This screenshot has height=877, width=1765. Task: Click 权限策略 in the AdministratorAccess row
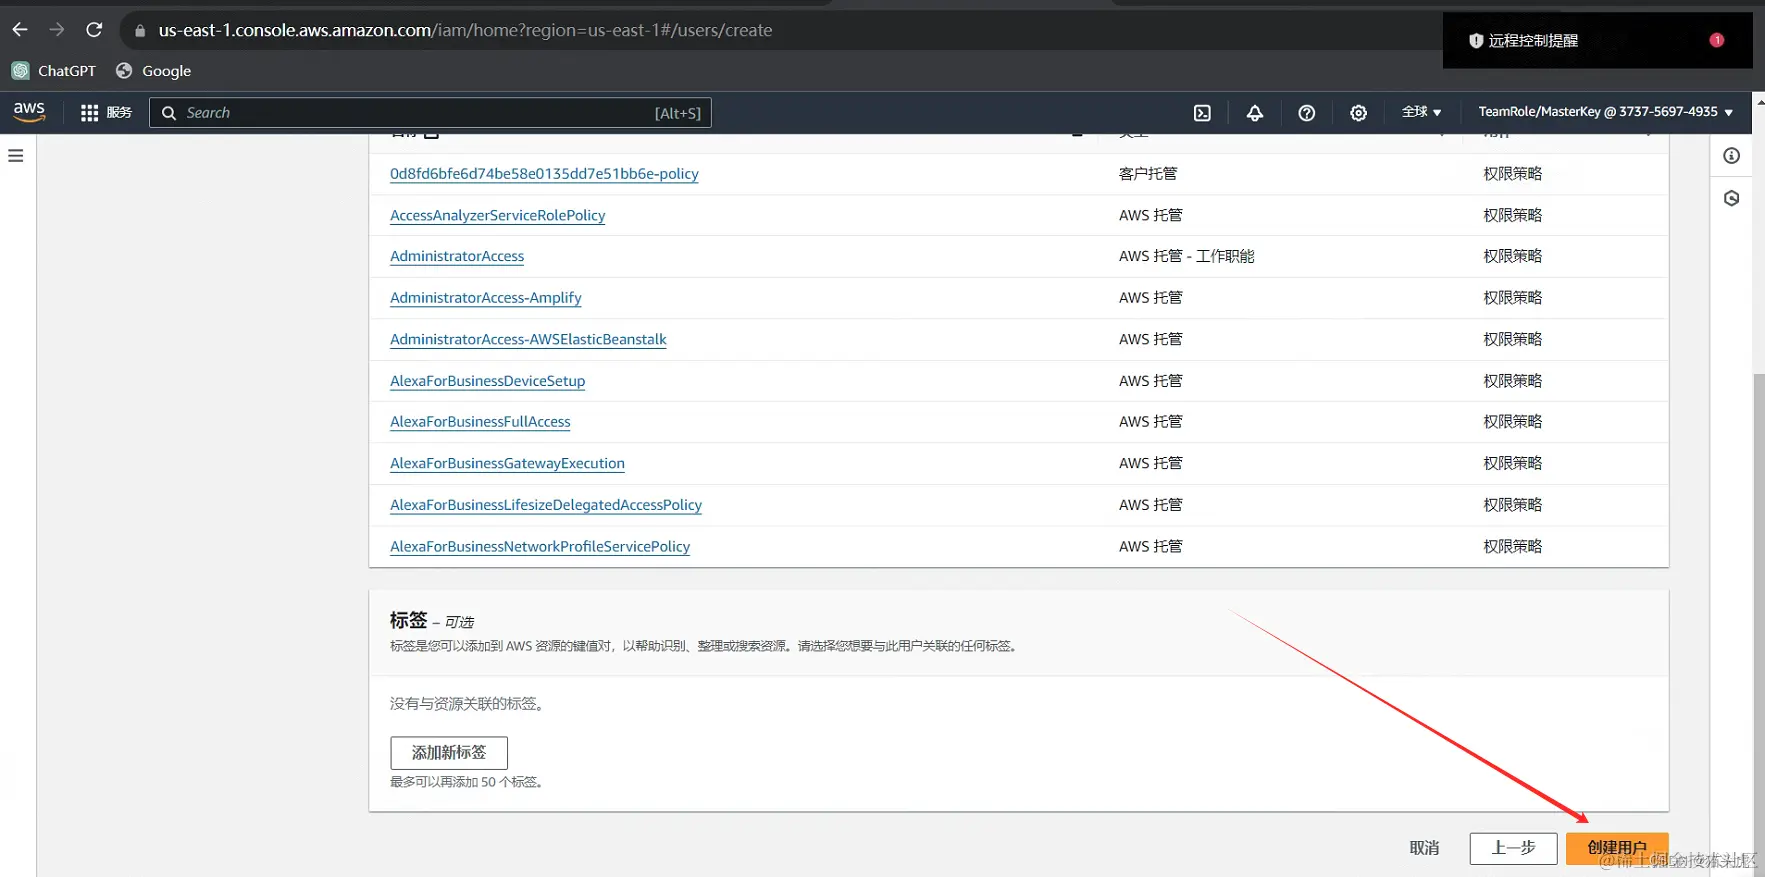[1513, 257]
